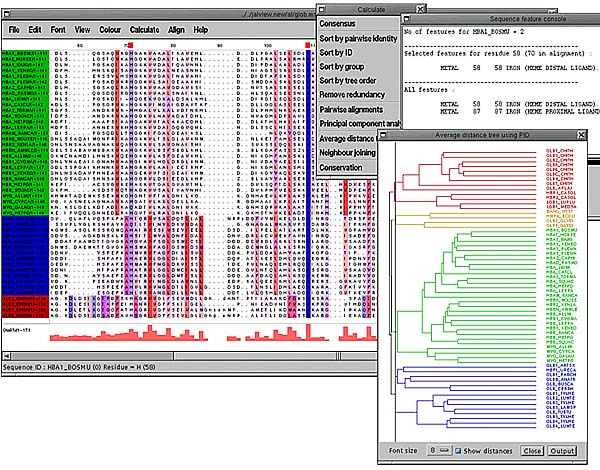Open the File menu
Viewport: 600px width, 470px height.
point(12,30)
